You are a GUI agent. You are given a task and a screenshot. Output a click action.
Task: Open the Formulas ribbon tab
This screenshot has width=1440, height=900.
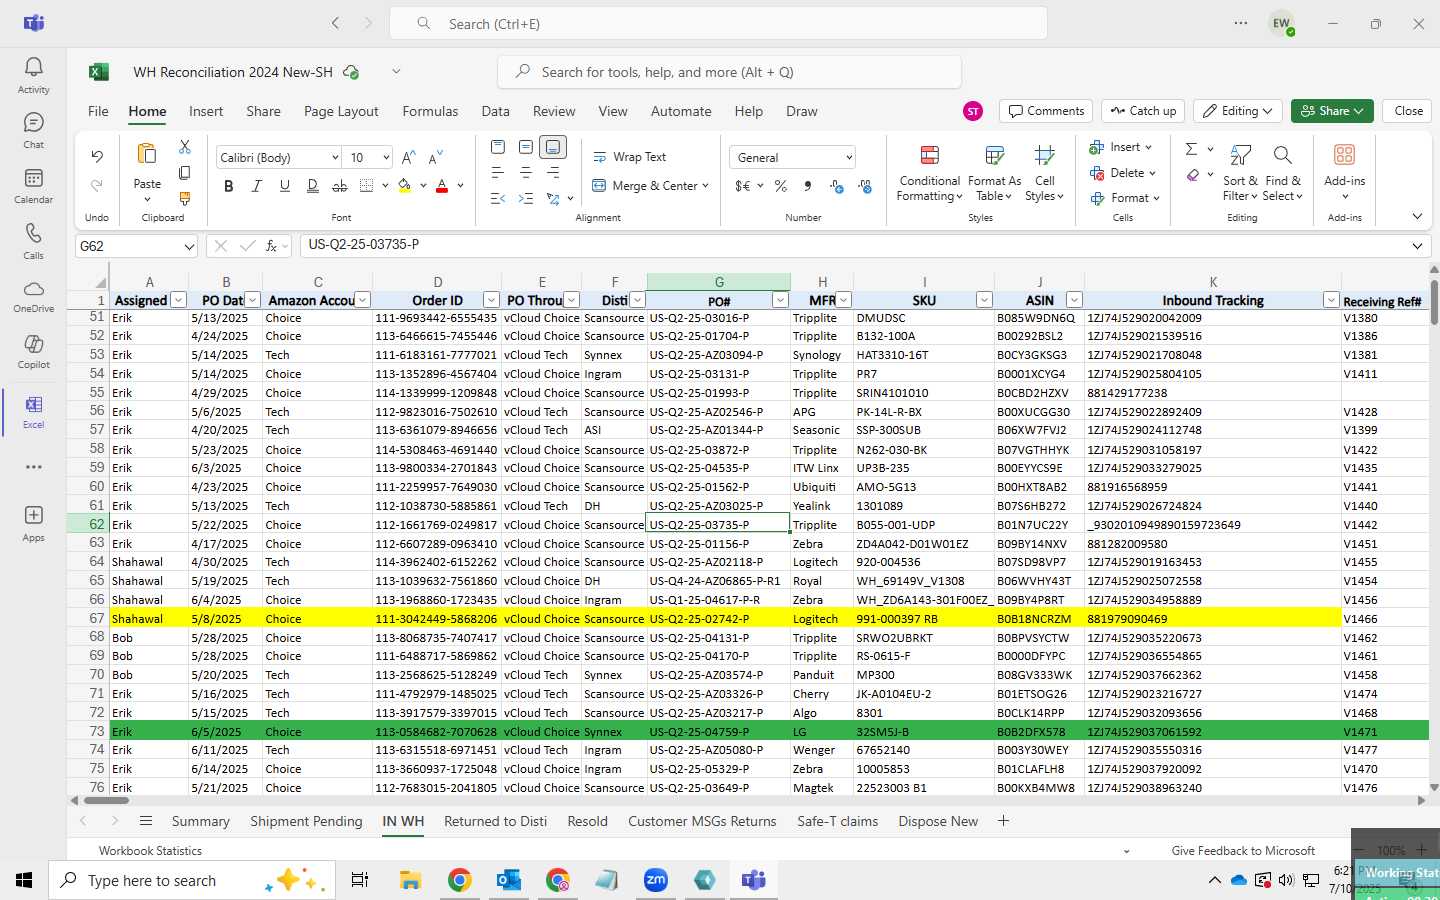tap(430, 111)
